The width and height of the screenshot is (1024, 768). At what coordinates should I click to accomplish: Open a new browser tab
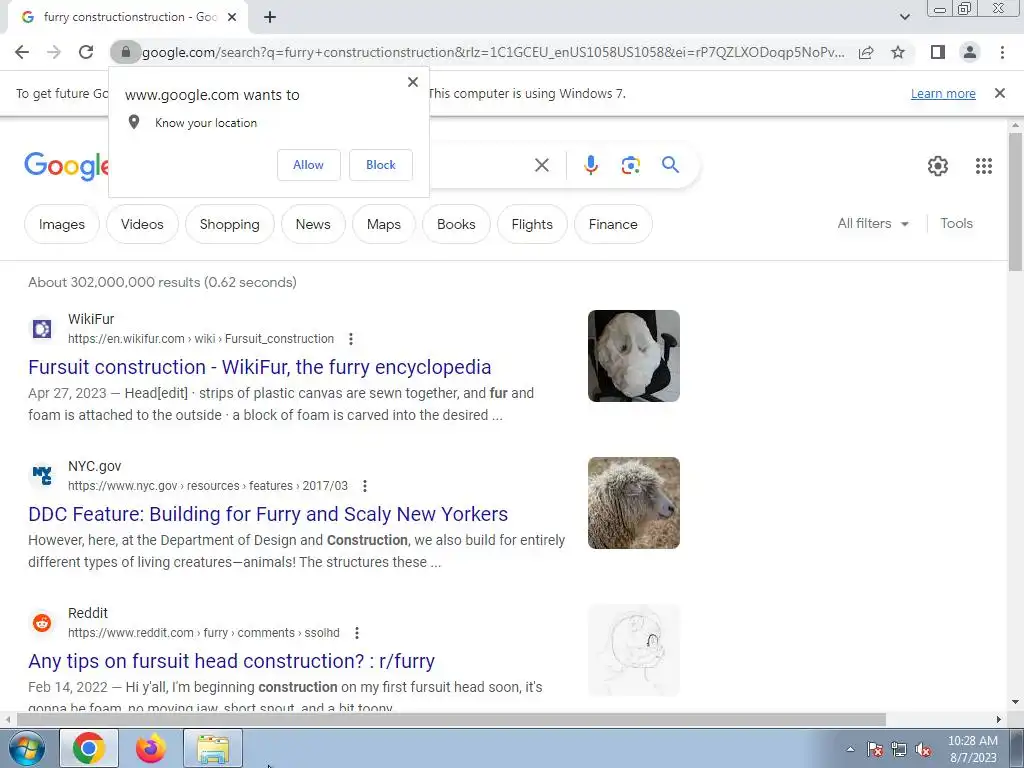(270, 17)
